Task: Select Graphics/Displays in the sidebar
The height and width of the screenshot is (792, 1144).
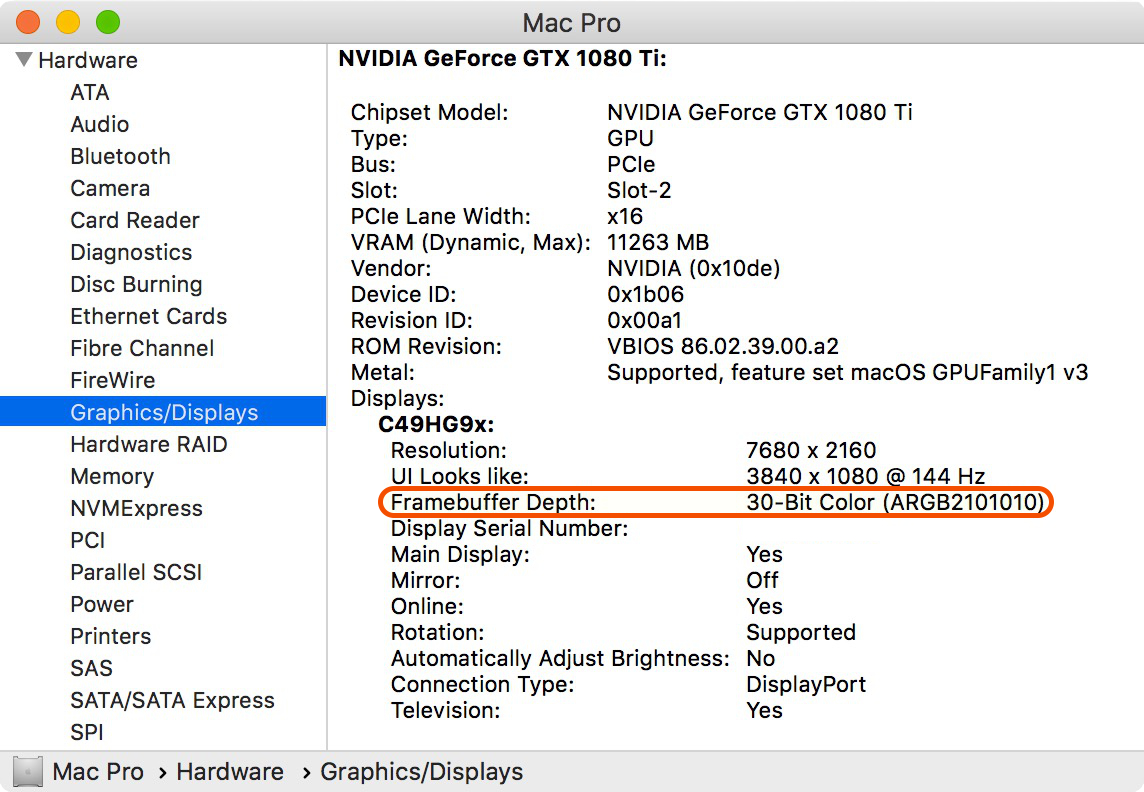Action: (x=163, y=412)
